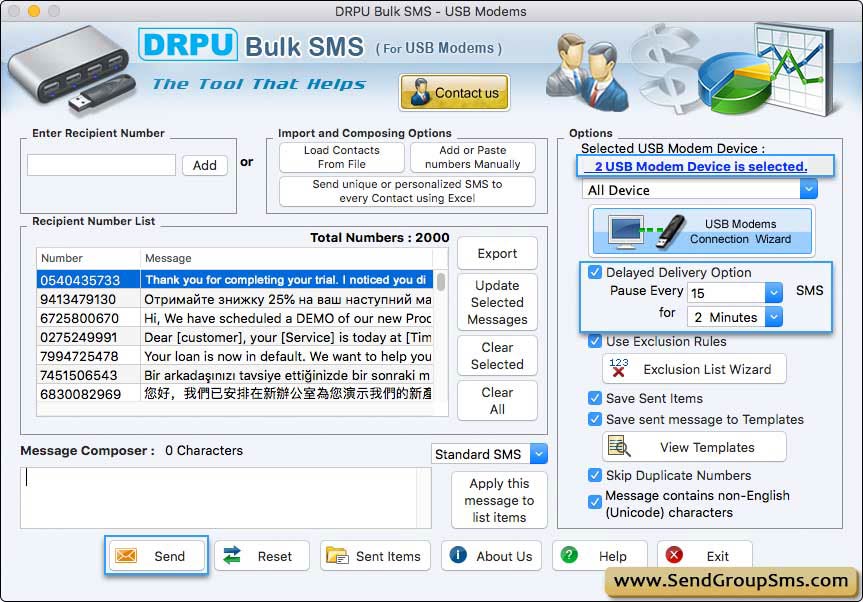This screenshot has height=602, width=863.
Task: Click the computer and USB modem wizard icon
Action: [x=647, y=231]
